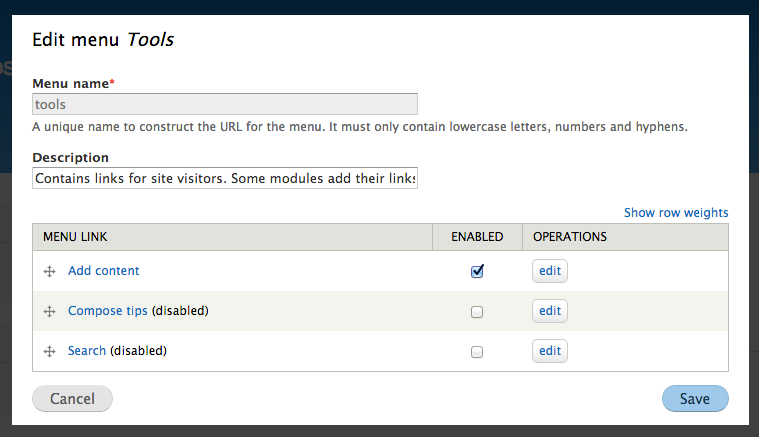
Task: Open the Add content menu link
Action: (104, 271)
